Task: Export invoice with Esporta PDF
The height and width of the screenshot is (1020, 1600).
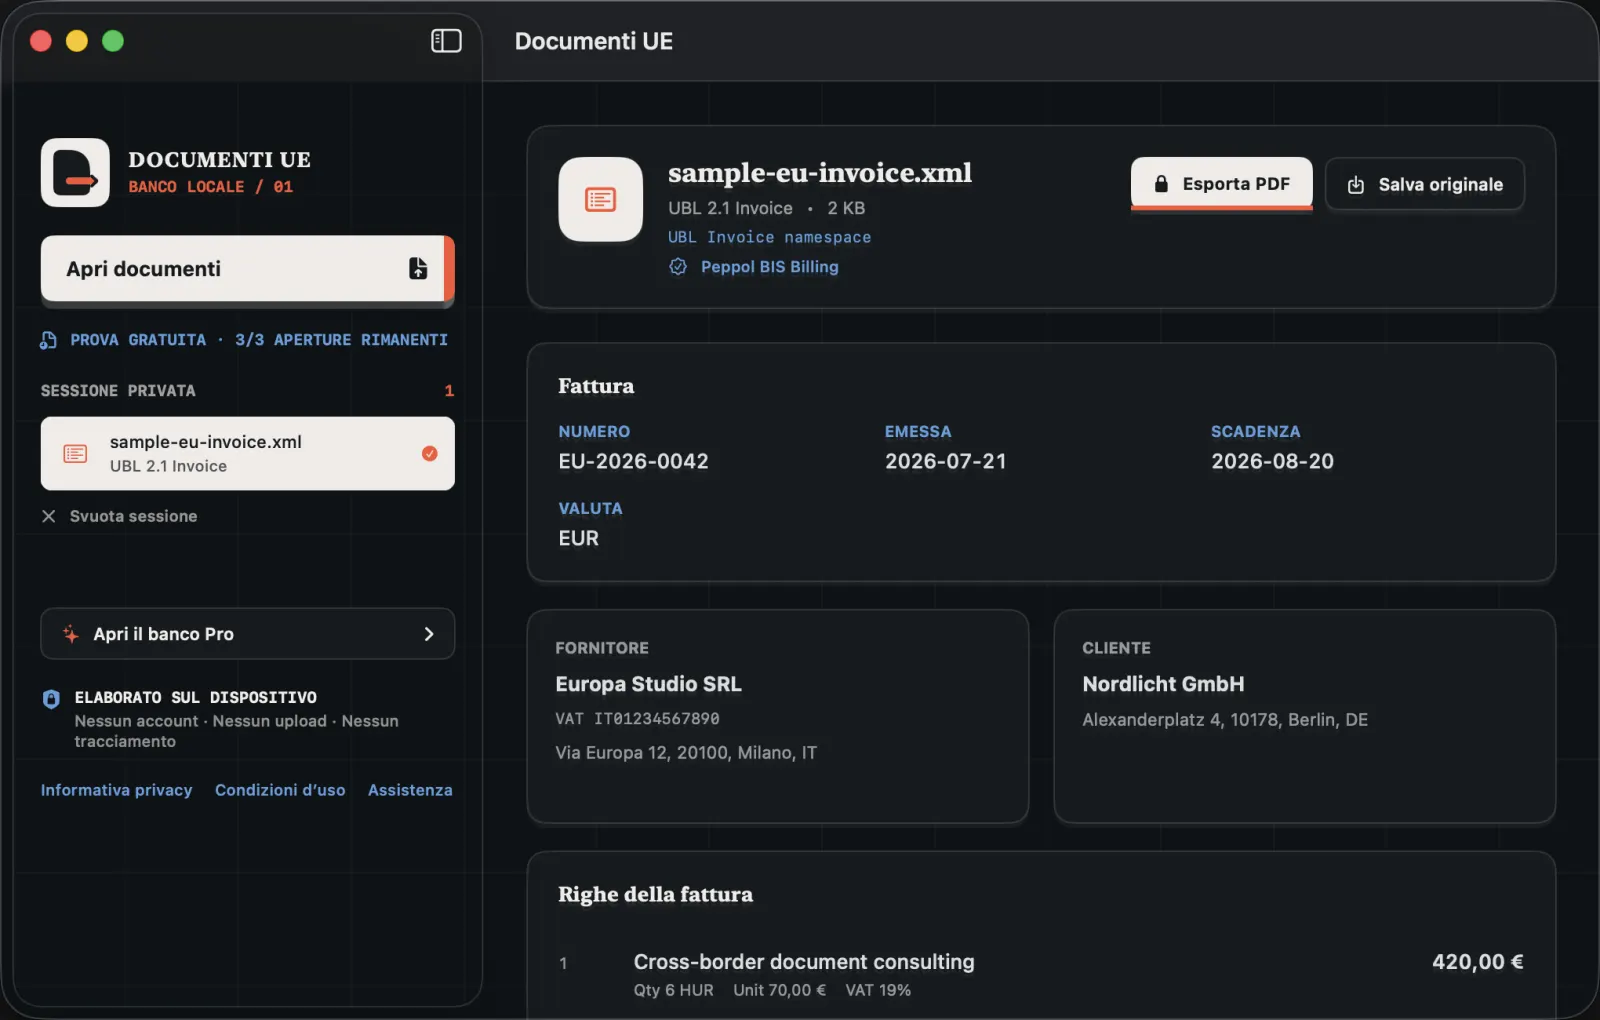Action: pyautogui.click(x=1221, y=184)
